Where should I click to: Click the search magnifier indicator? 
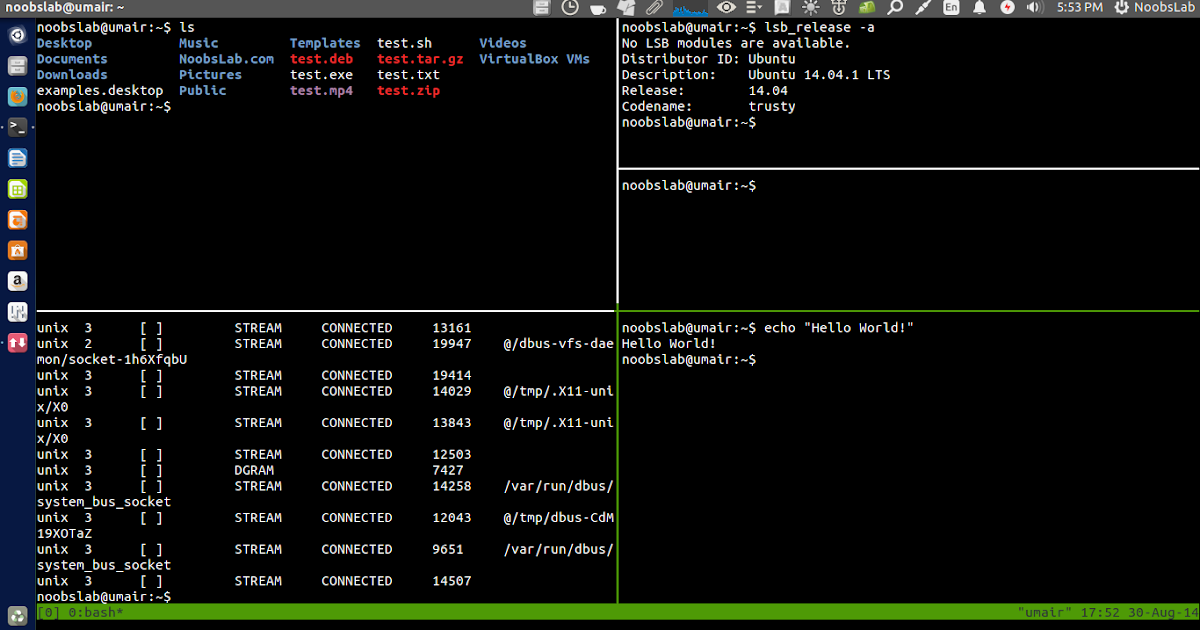pyautogui.click(x=894, y=8)
